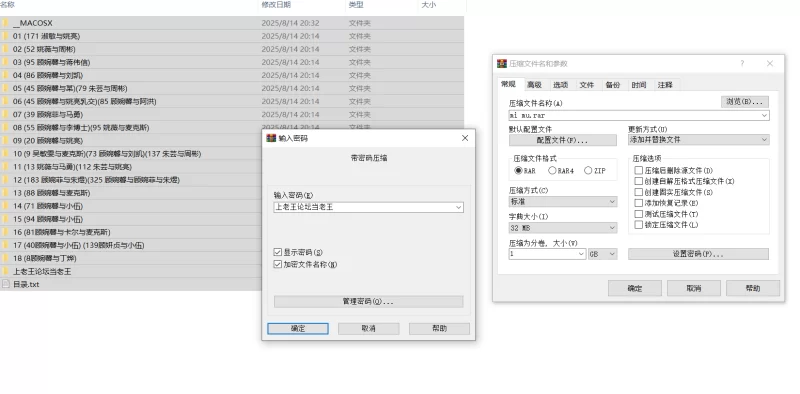Click the folder icon of row 01 (171
This screenshot has width=800, height=394.
coord(5,36)
